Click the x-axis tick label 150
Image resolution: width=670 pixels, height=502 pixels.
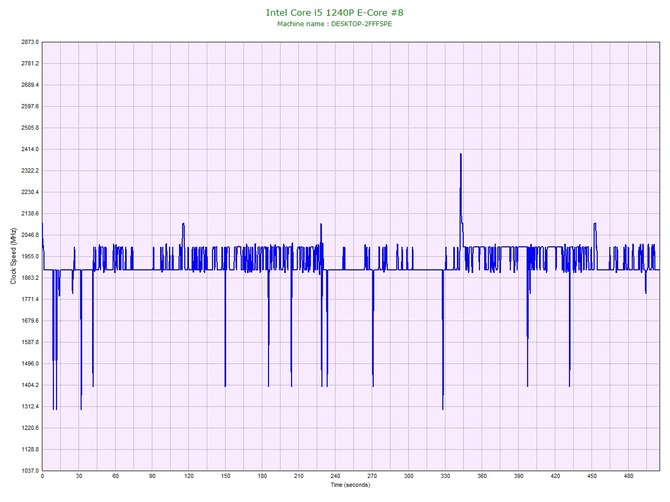tap(226, 476)
